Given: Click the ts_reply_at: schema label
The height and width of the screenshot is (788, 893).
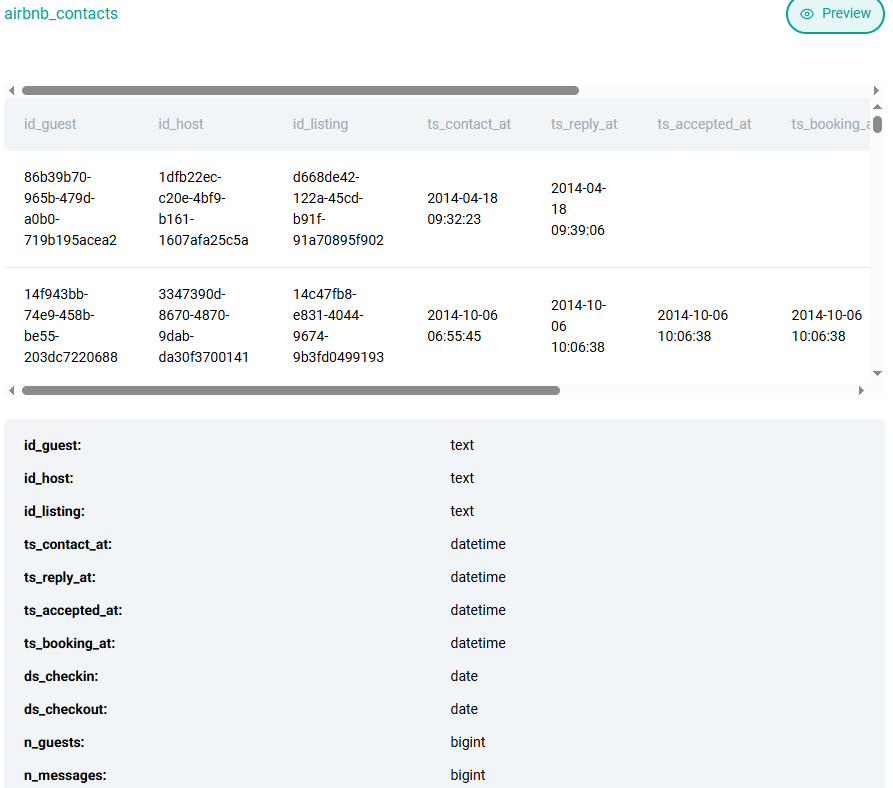Looking at the screenshot, I should pyautogui.click(x=60, y=577).
